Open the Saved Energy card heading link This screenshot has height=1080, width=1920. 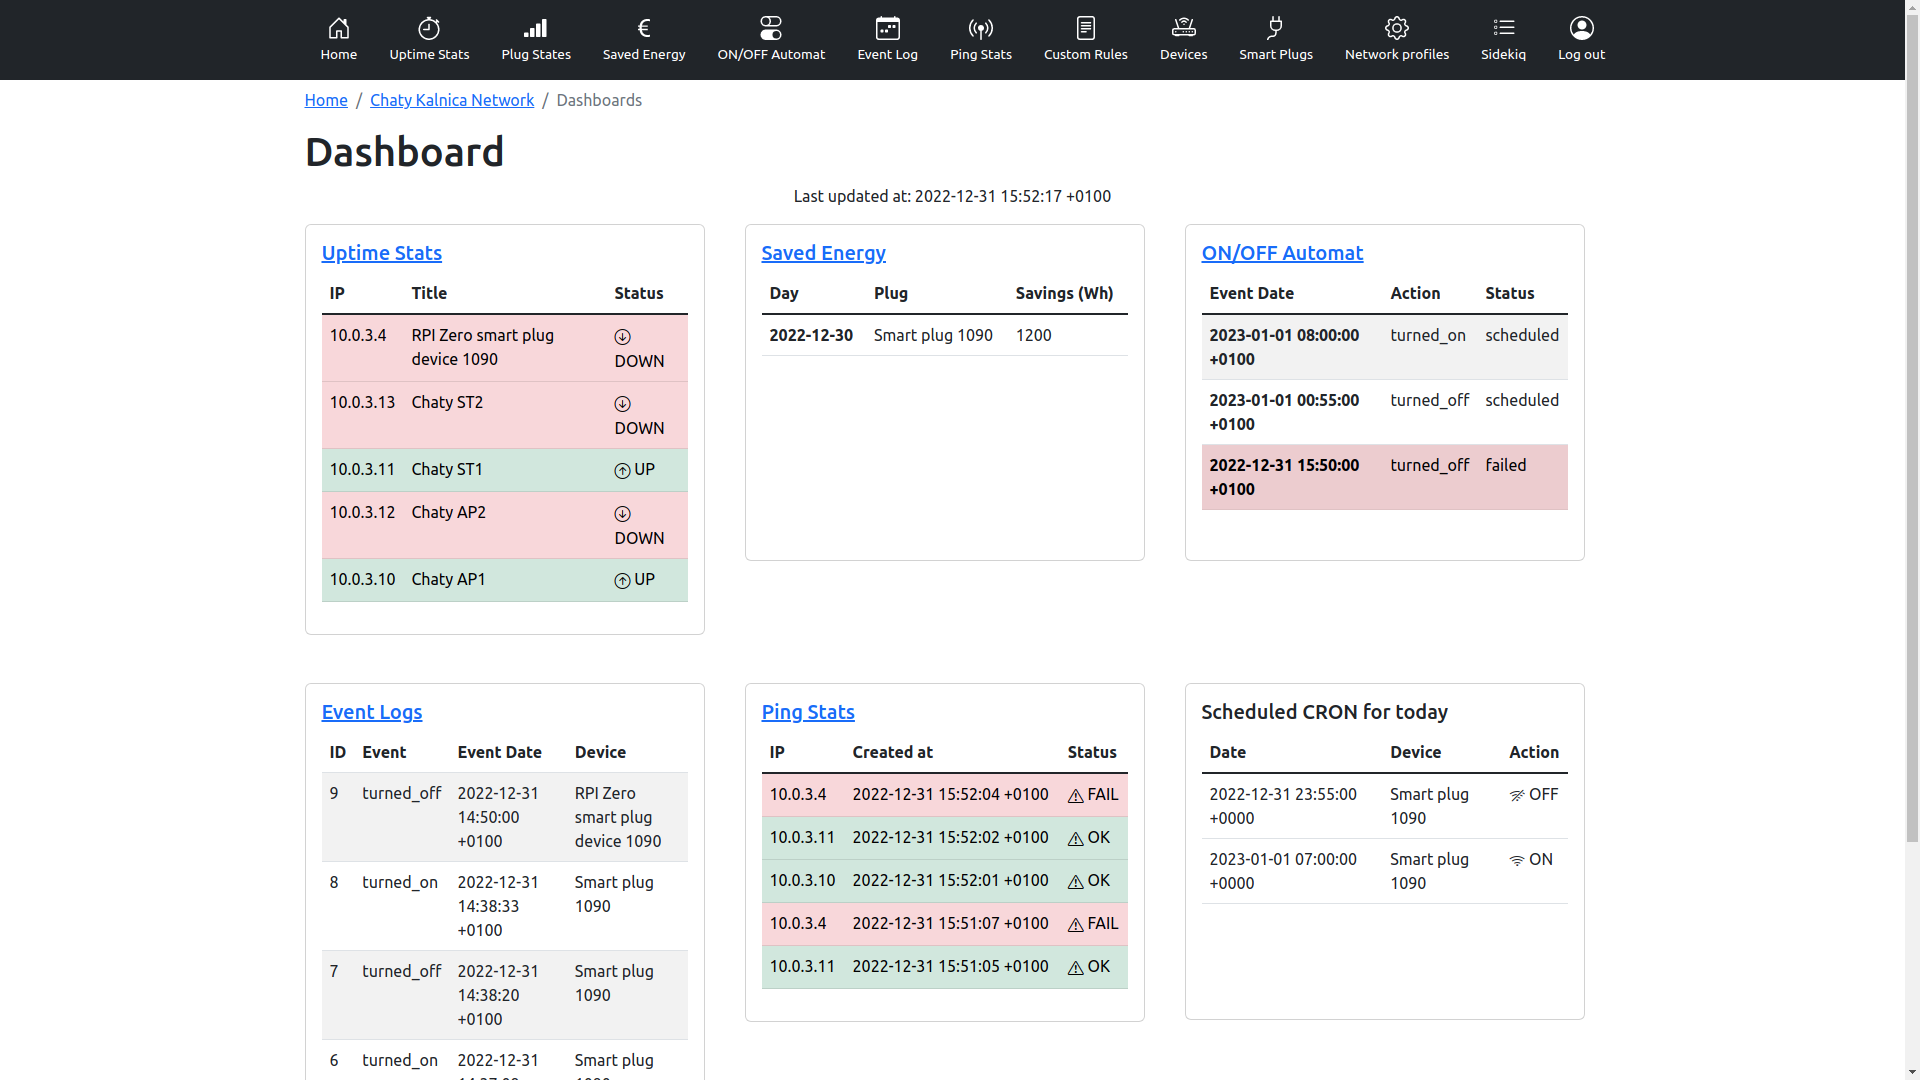click(823, 253)
